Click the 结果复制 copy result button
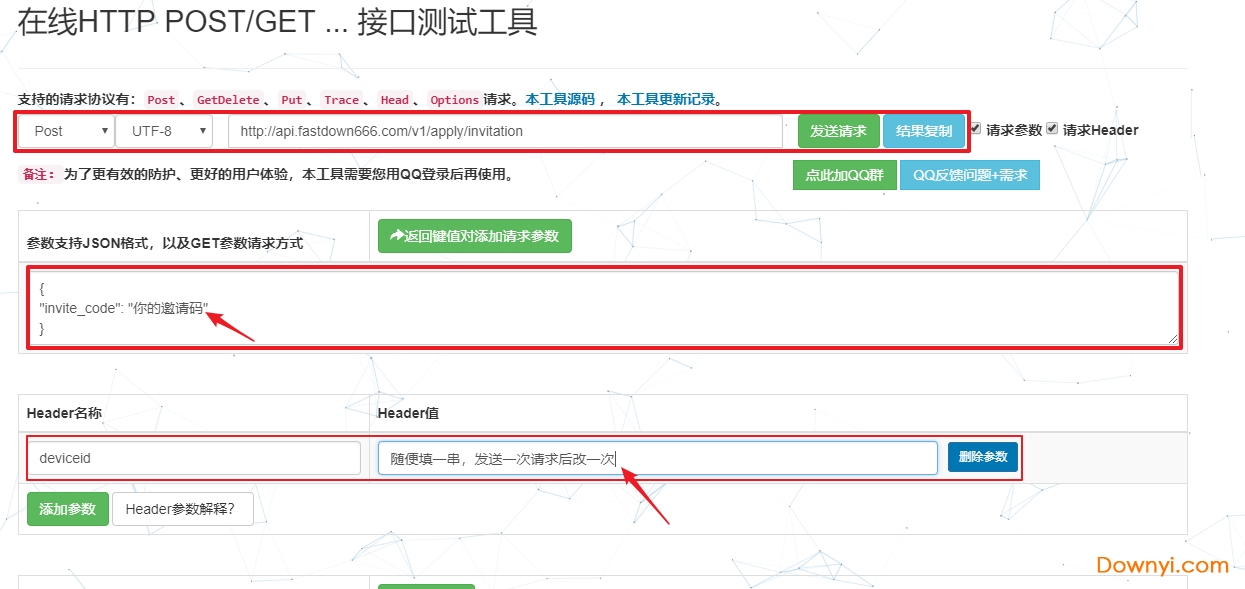Viewport: 1245px width, 589px height. (923, 130)
